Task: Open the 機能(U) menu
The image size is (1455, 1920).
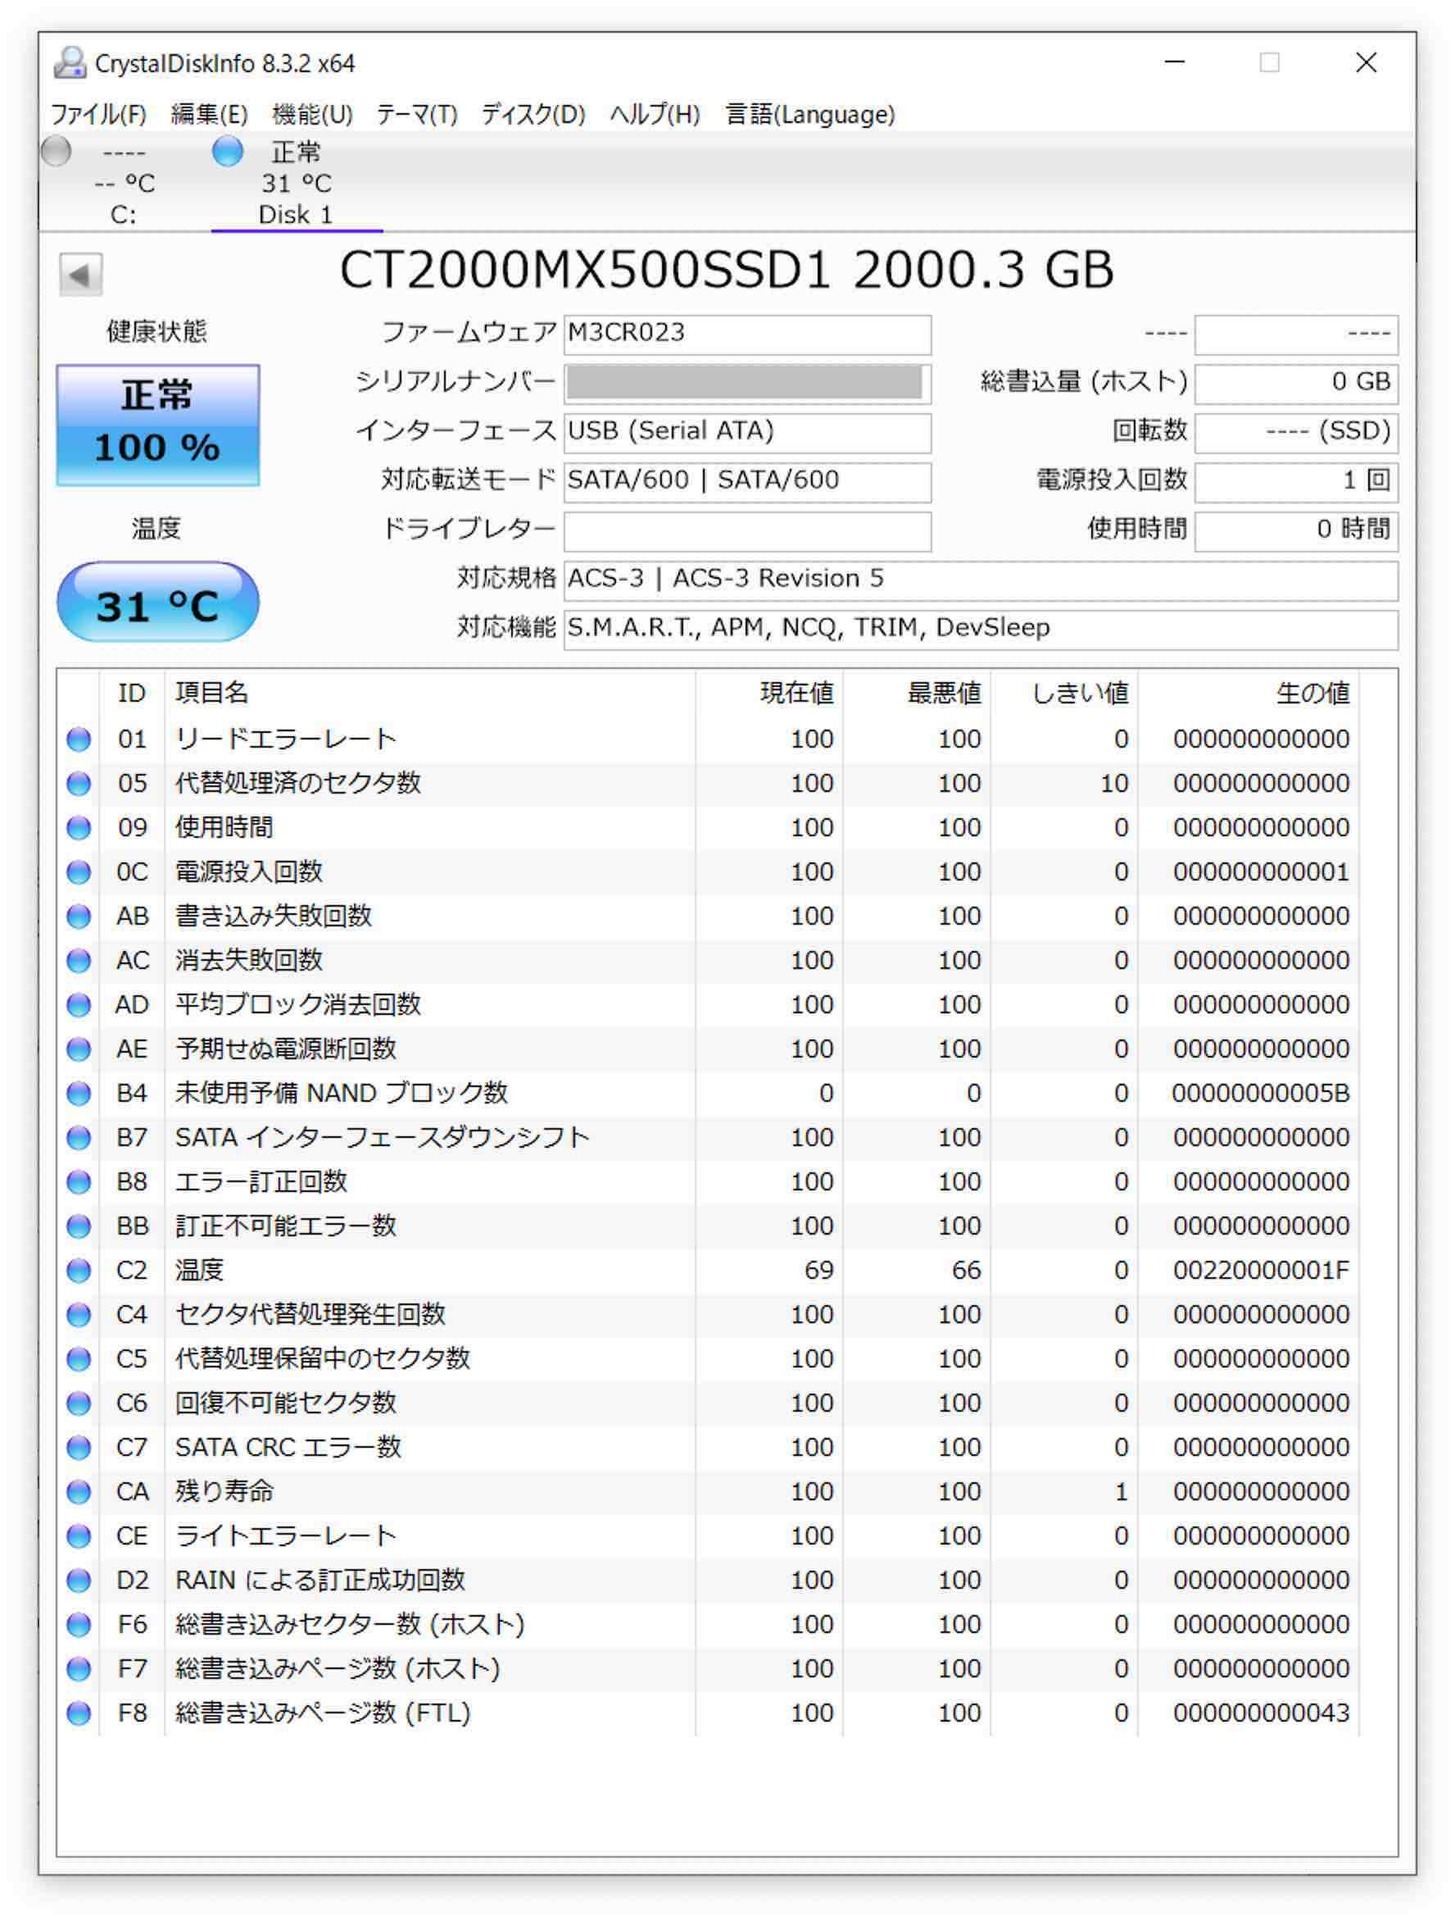Action: pyautogui.click(x=312, y=114)
